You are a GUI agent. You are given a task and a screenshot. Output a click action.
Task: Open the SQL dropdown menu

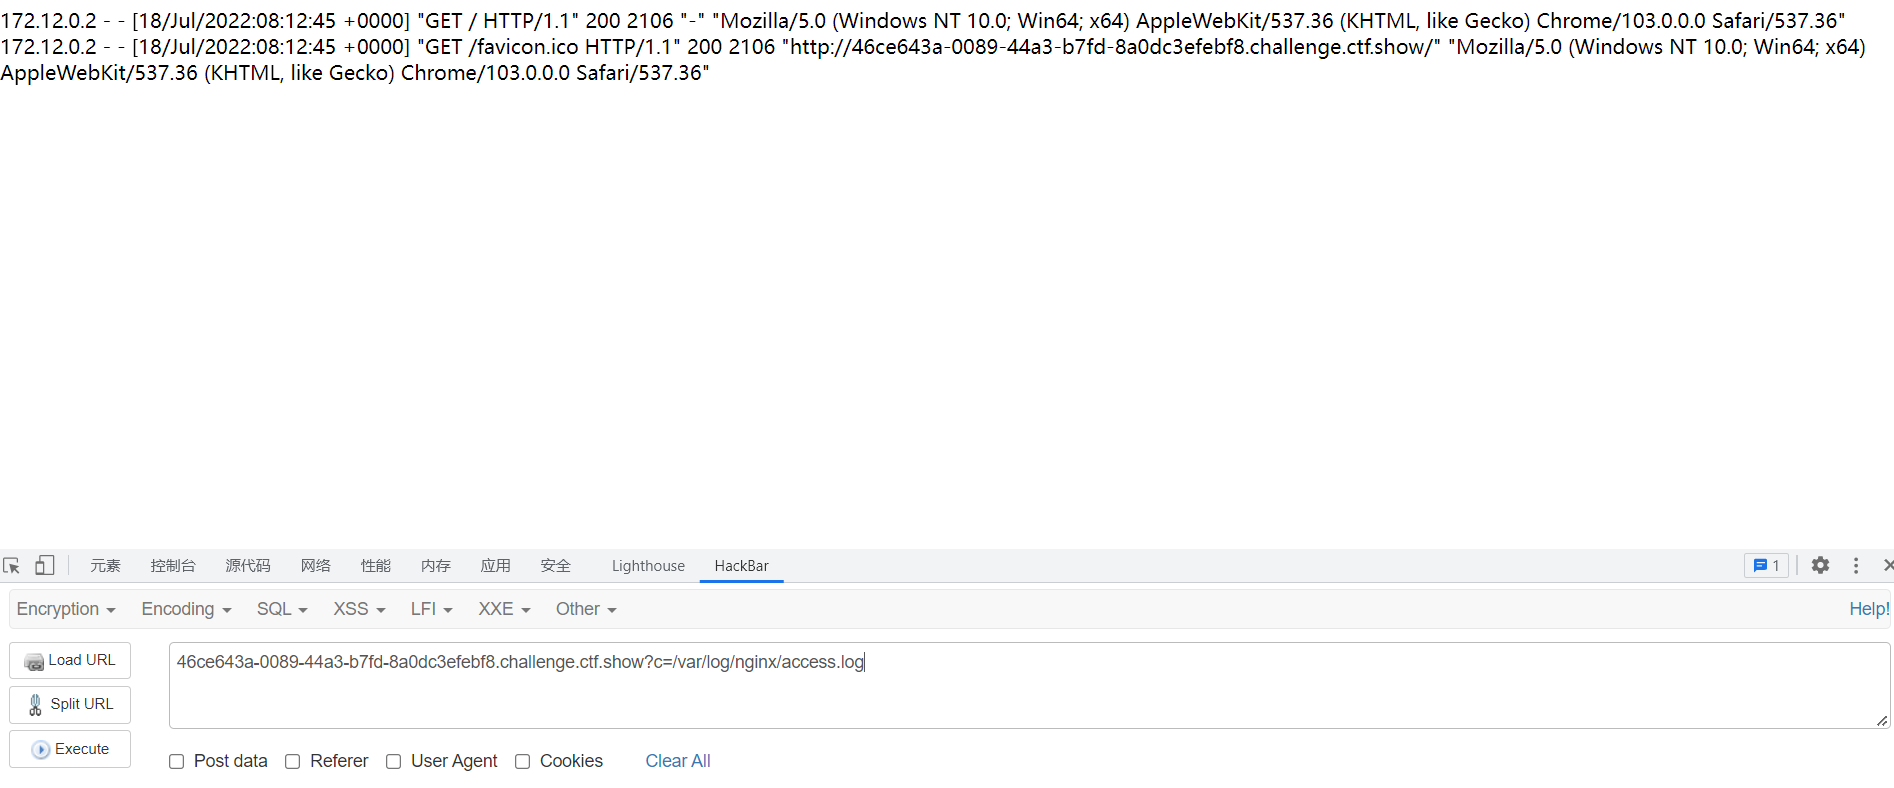coord(282,609)
